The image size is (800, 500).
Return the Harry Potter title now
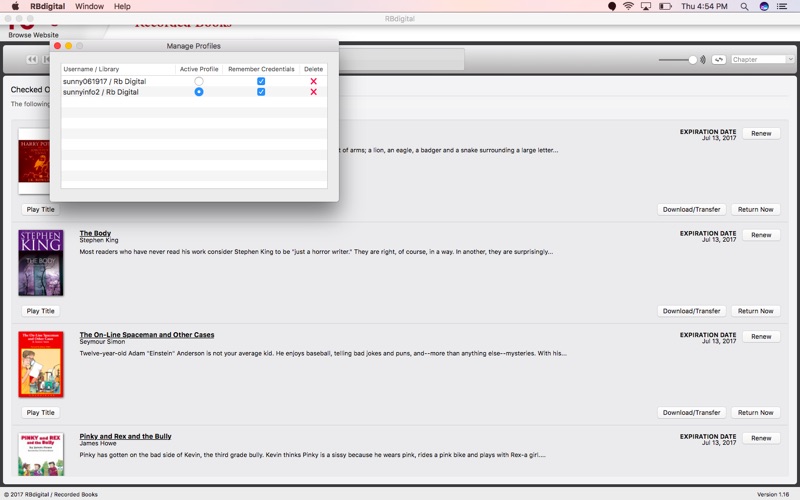click(756, 209)
